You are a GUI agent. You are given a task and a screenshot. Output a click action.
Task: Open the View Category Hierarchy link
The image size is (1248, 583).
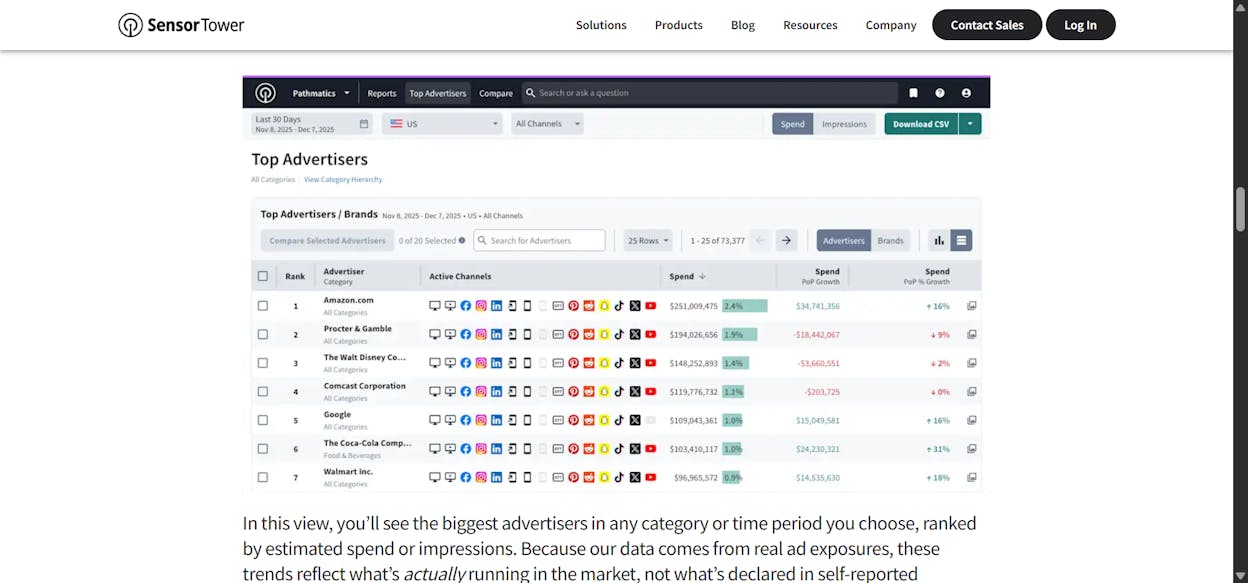coord(343,180)
